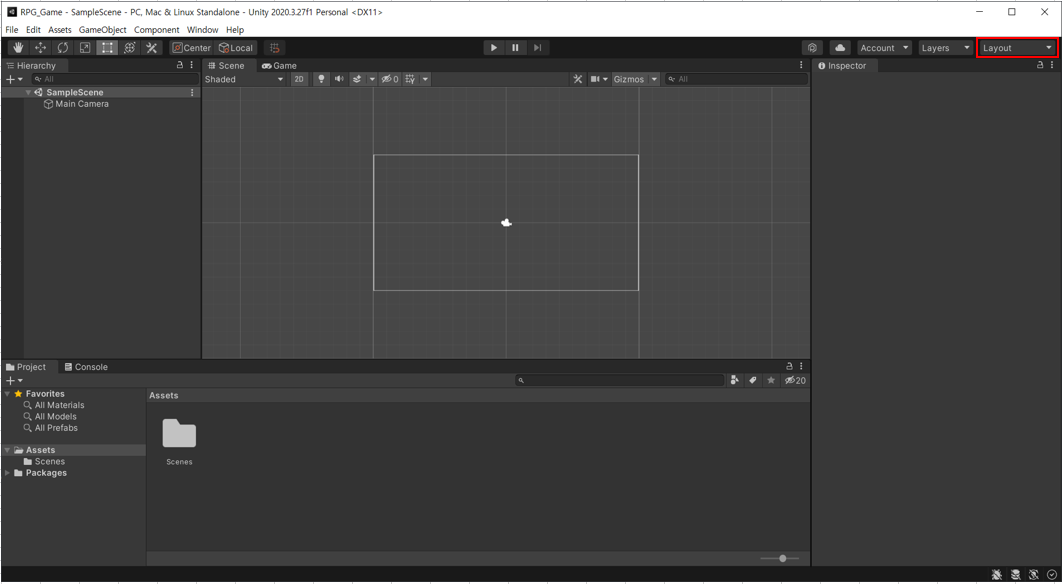Click the debug mode bug icon

click(997, 575)
